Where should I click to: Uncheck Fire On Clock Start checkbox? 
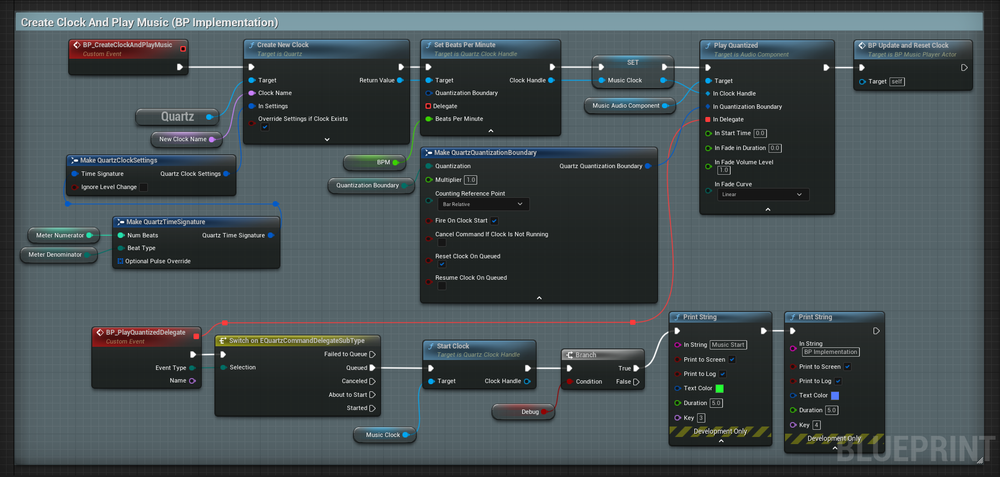494,221
